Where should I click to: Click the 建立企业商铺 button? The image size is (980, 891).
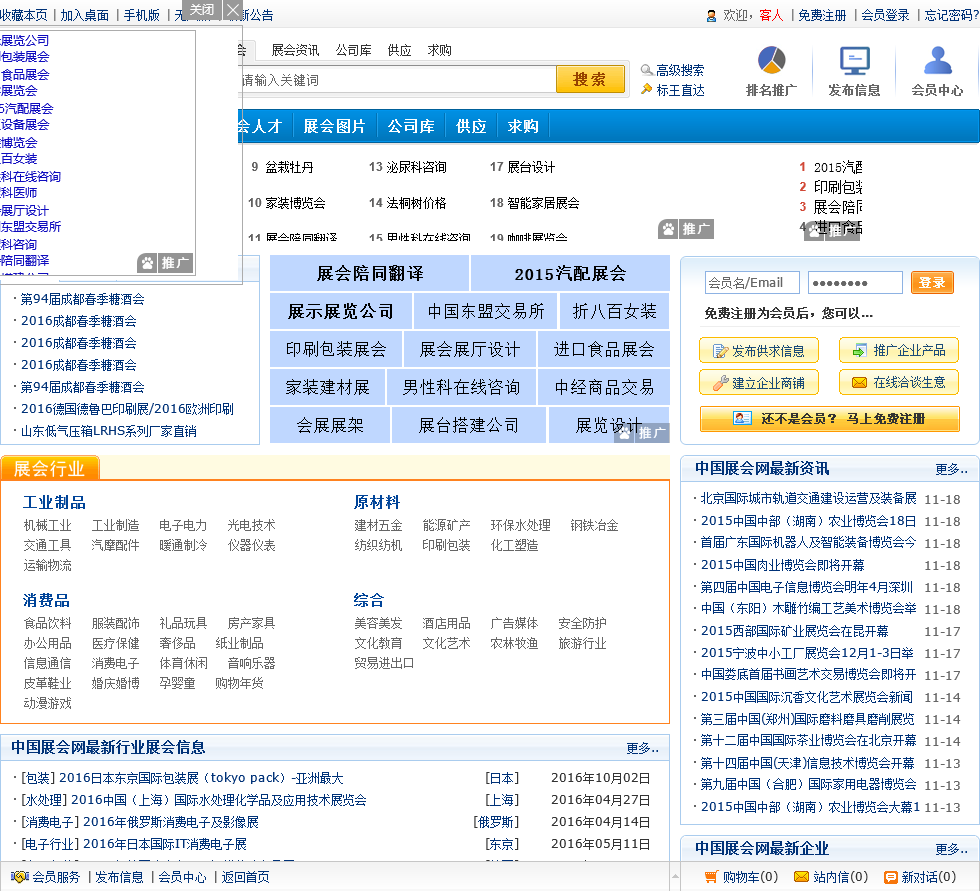point(759,382)
